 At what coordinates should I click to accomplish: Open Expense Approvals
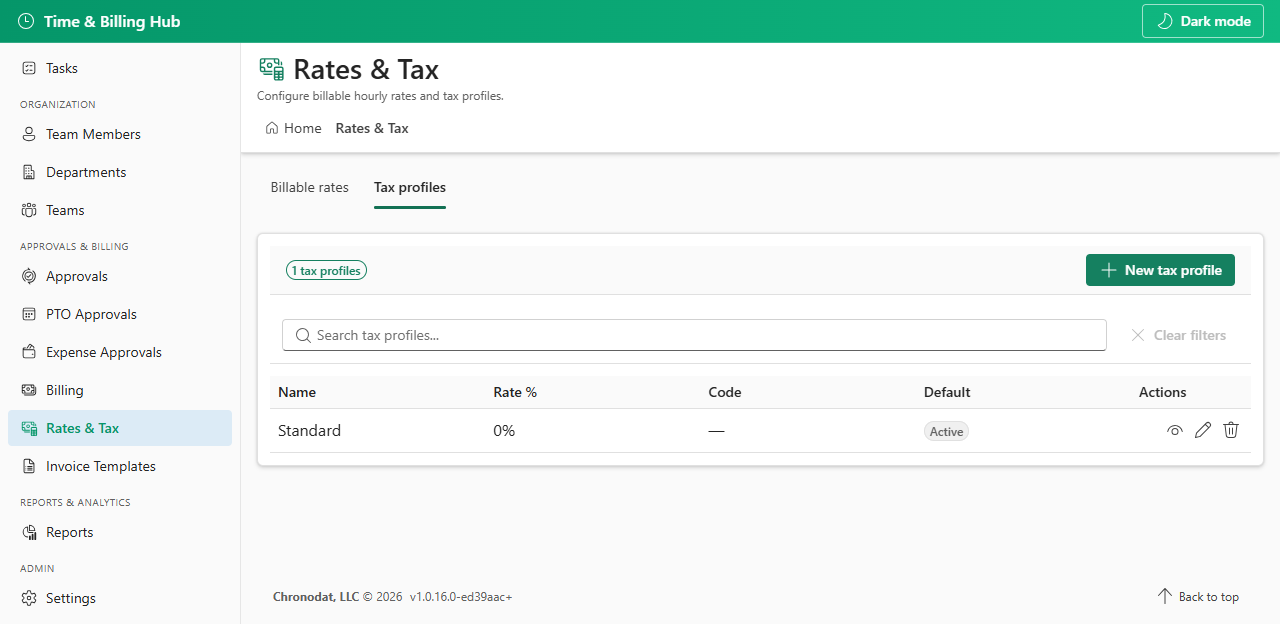click(120, 352)
